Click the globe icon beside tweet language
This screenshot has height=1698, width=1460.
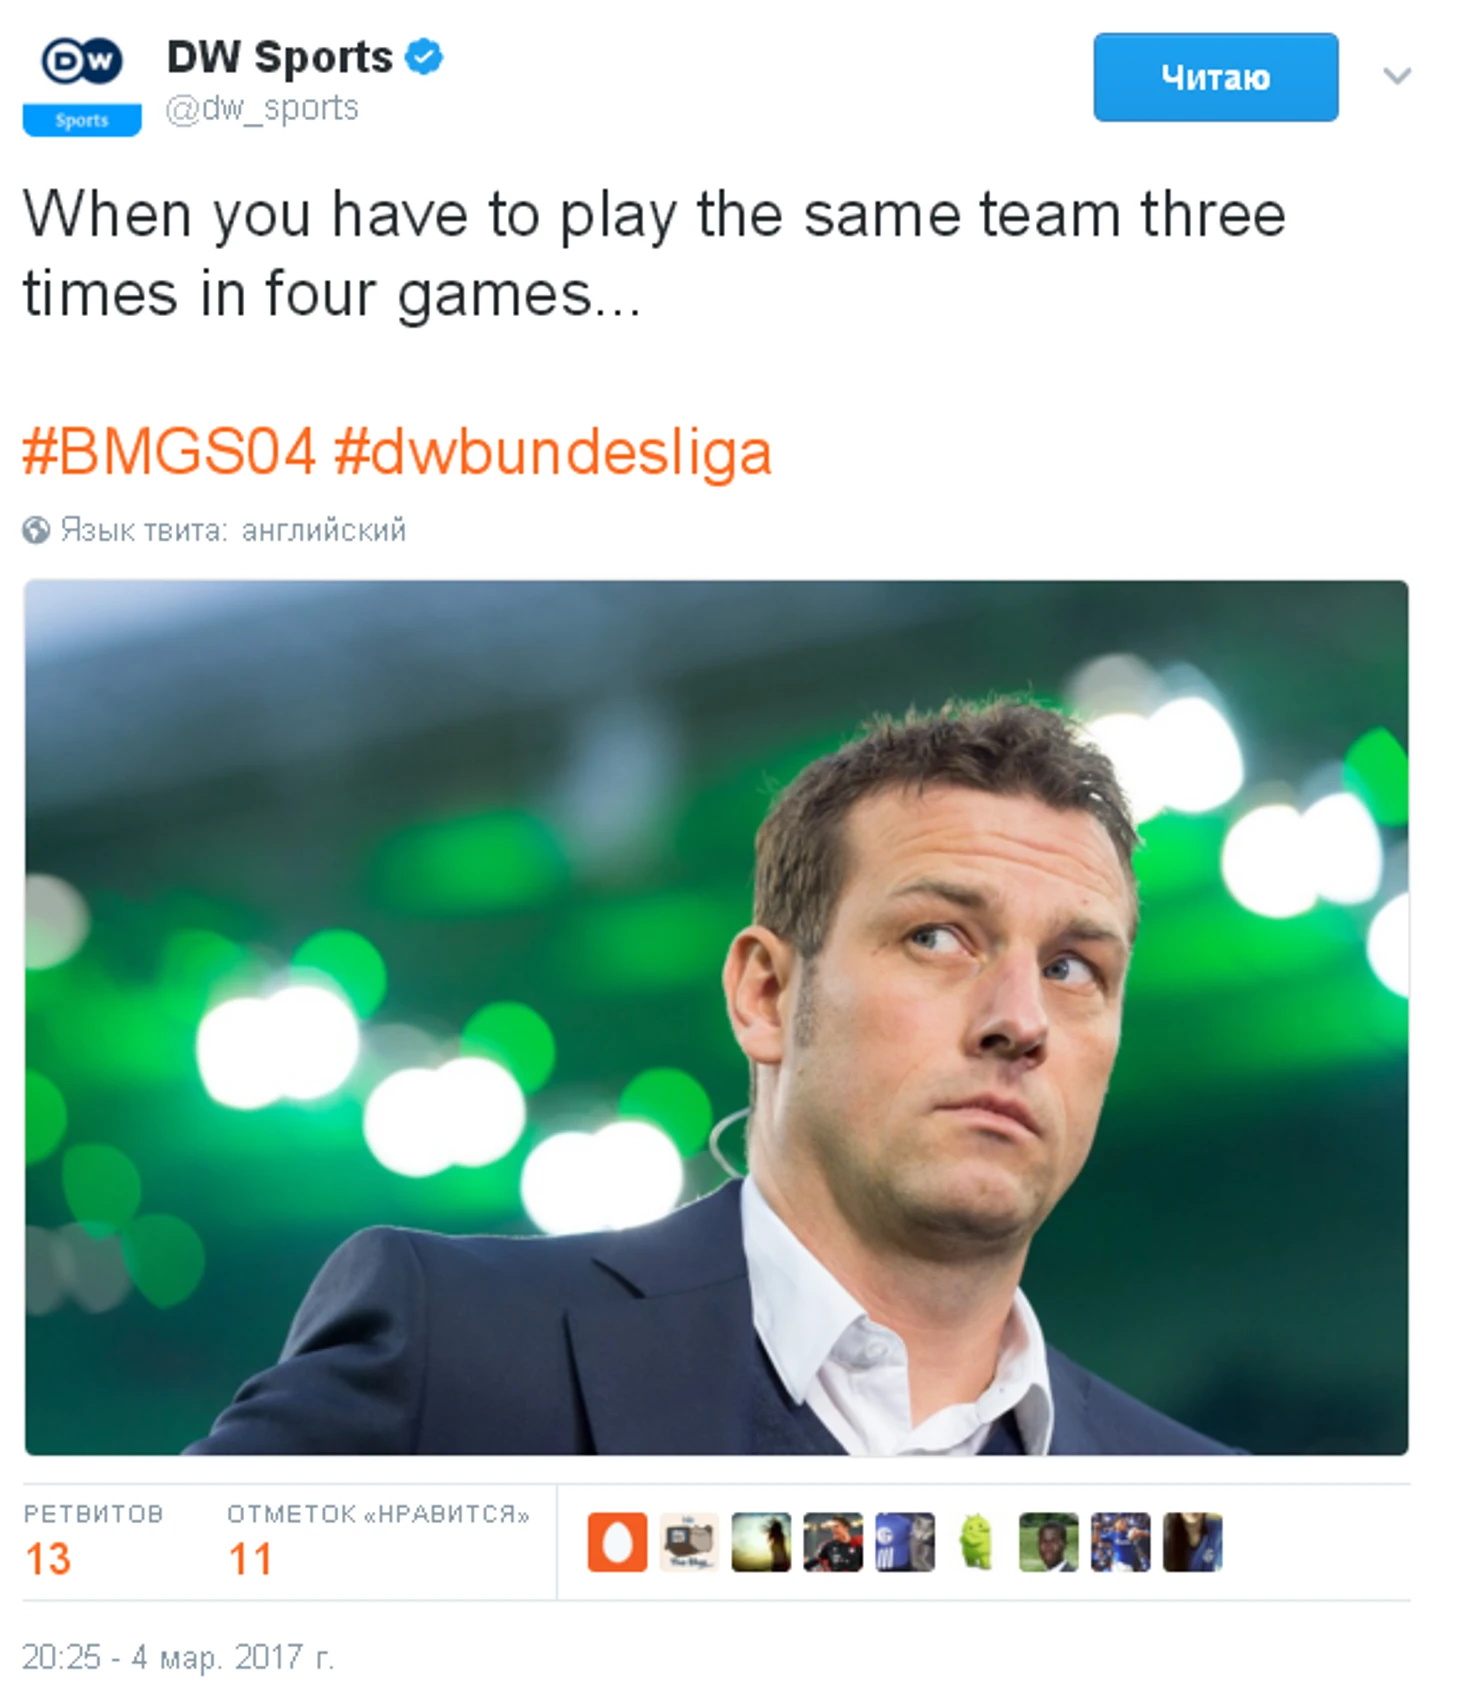click(x=36, y=529)
